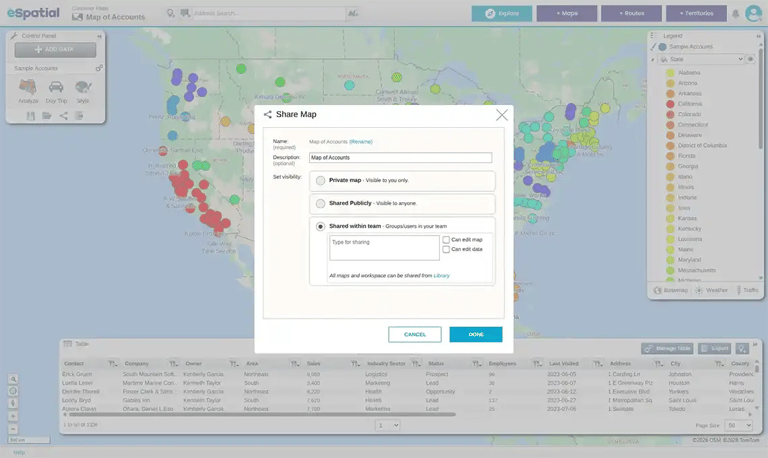Click the map zoom-in plus button
The width and height of the screenshot is (768, 458).
(x=13, y=416)
